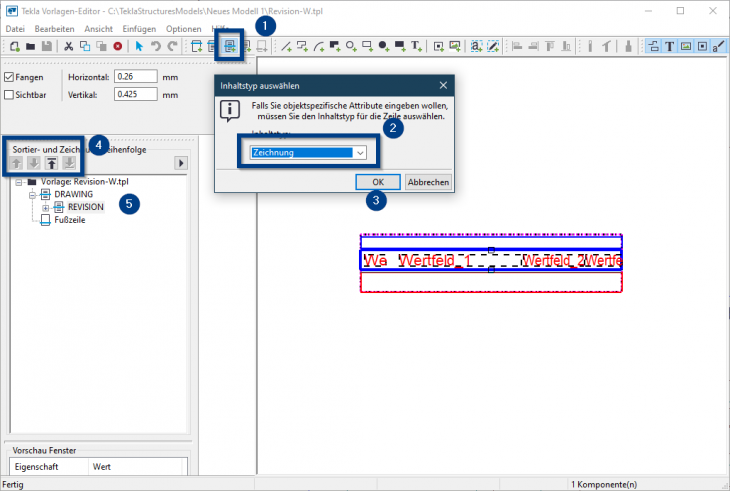The width and height of the screenshot is (730, 491).
Task: Enable the Sichtbar checkbox
Action: point(9,95)
